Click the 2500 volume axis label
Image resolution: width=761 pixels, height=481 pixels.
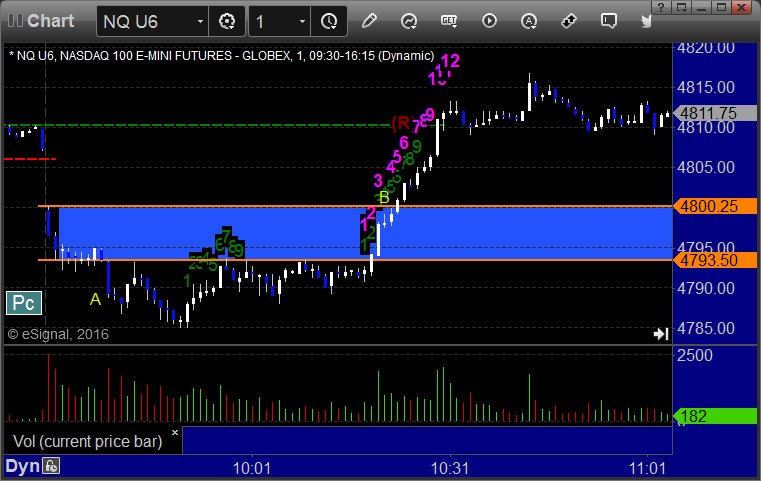[x=695, y=355]
